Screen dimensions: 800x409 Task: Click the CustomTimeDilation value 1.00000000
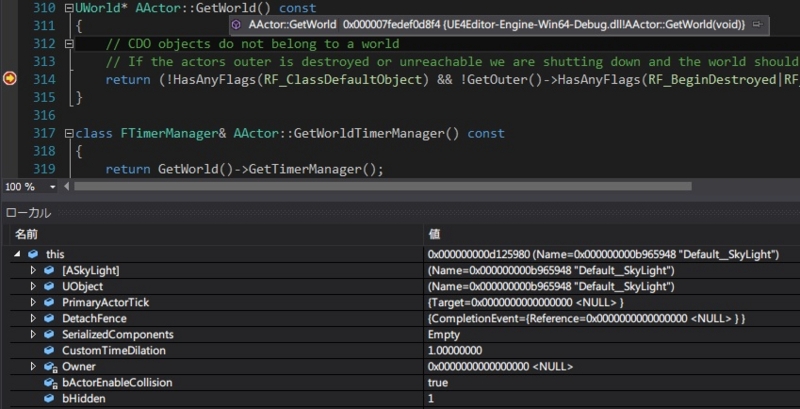coord(455,350)
